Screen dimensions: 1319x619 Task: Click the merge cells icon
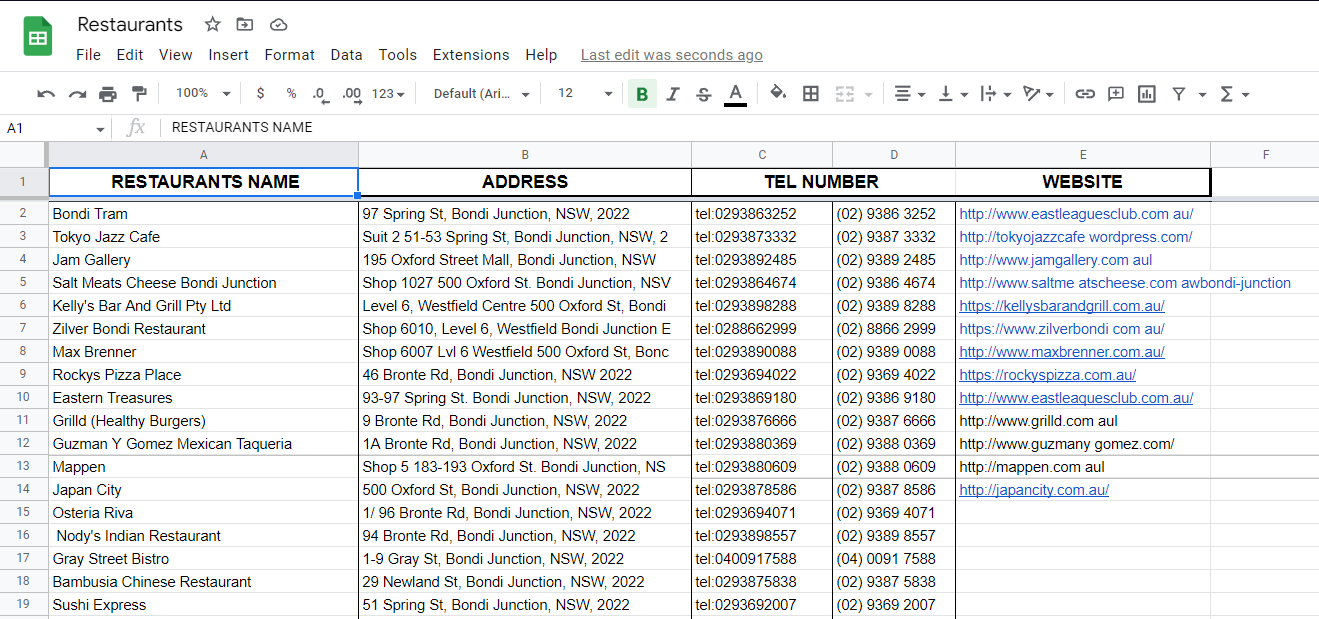click(x=845, y=94)
